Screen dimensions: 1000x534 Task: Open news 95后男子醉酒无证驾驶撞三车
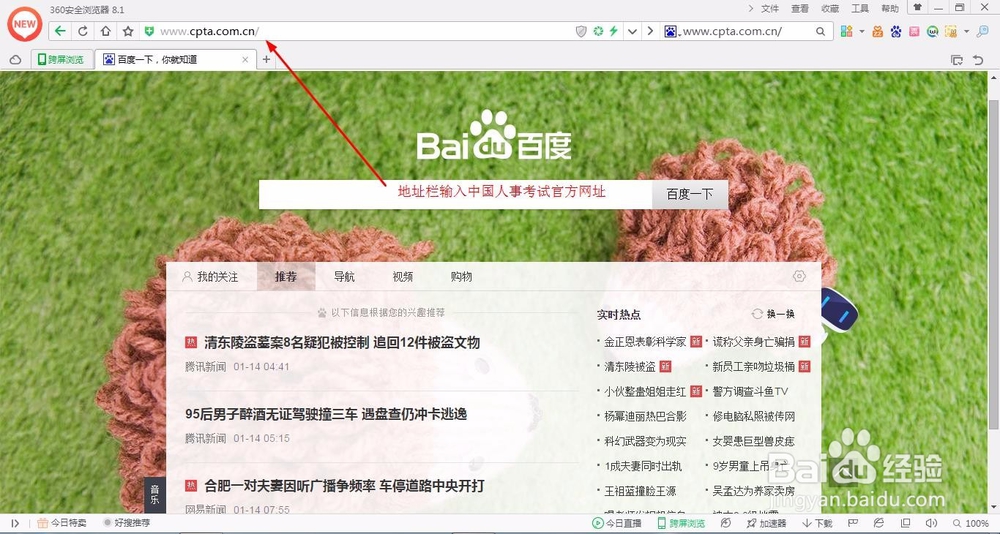tap(326, 414)
